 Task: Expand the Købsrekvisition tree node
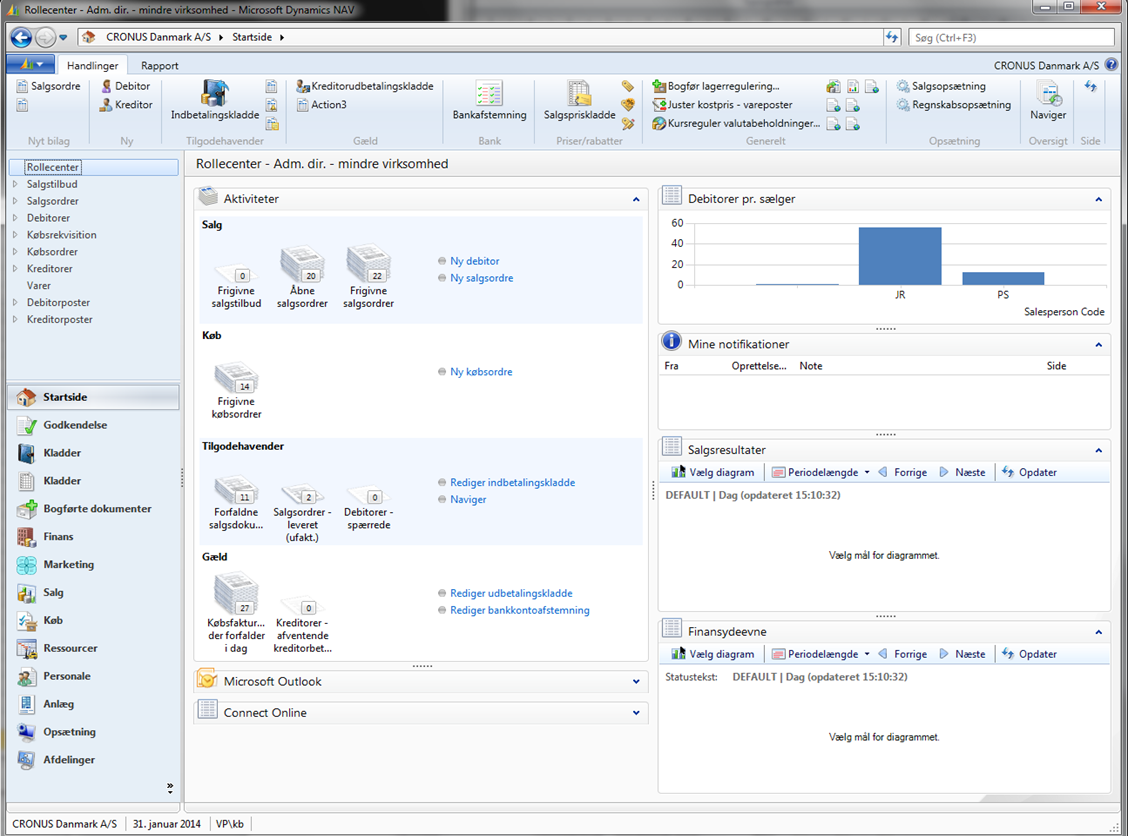coord(15,235)
